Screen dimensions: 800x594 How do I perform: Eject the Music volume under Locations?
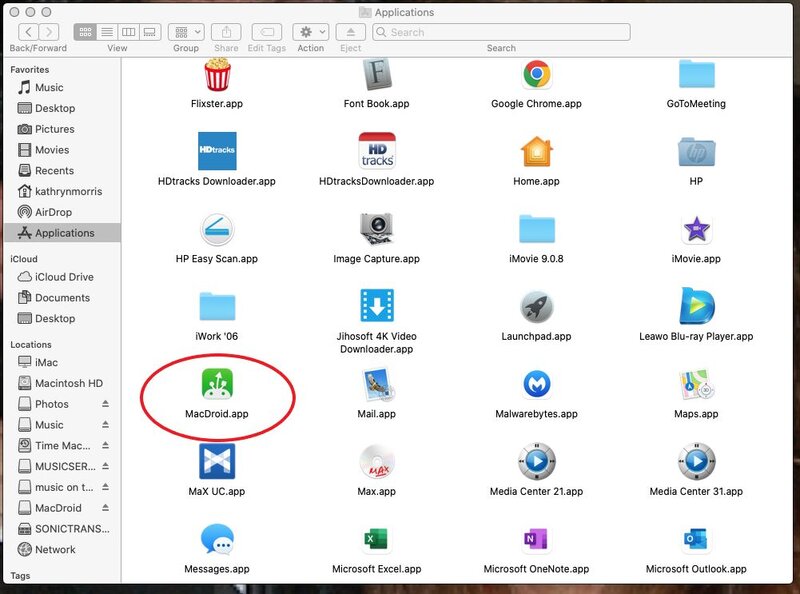coord(105,425)
